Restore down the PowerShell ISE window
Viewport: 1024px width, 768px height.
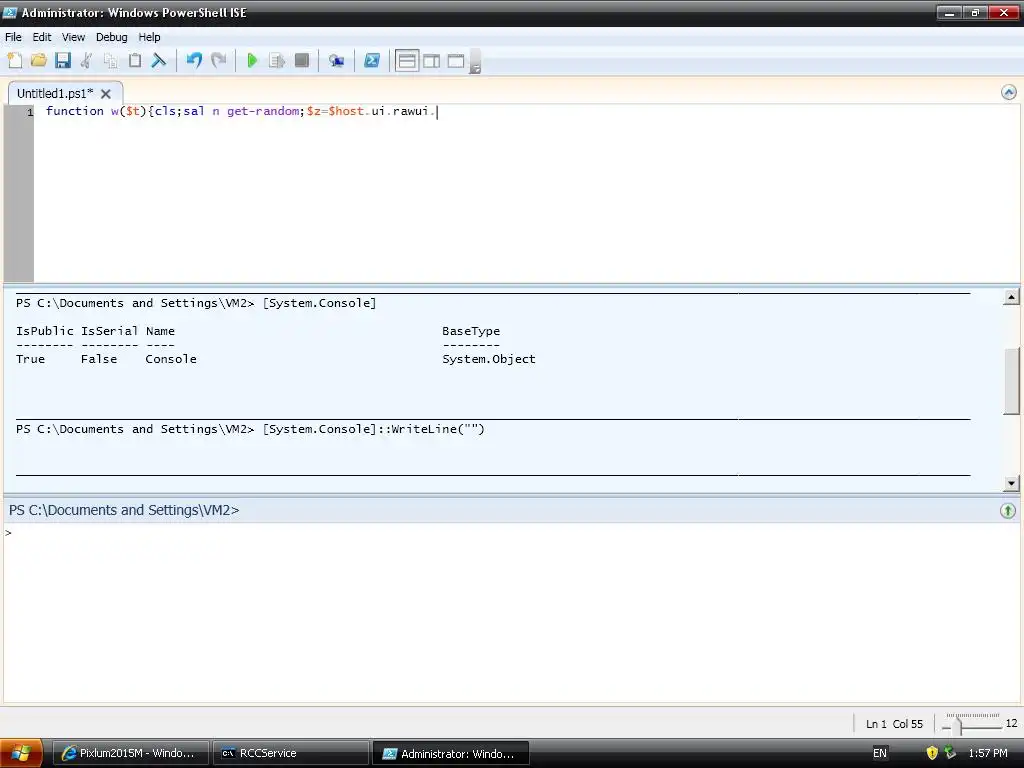(975, 12)
